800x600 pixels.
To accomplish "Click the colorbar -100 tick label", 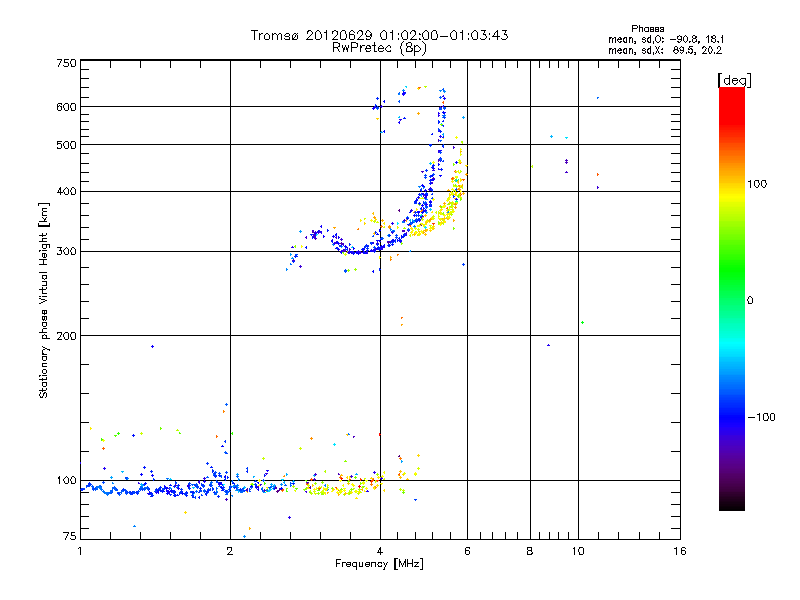I will pyautogui.click(x=761, y=417).
